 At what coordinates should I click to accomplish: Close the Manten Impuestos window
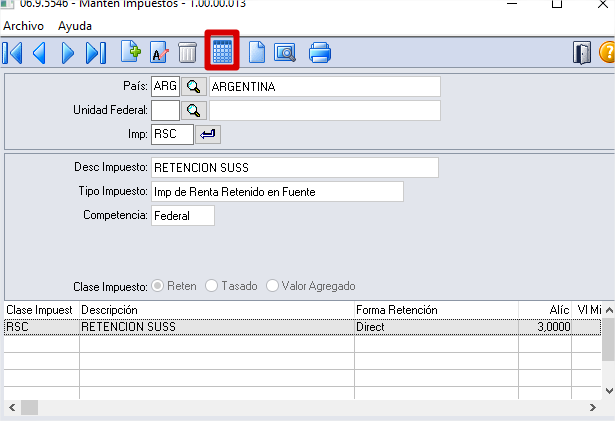click(602, 4)
